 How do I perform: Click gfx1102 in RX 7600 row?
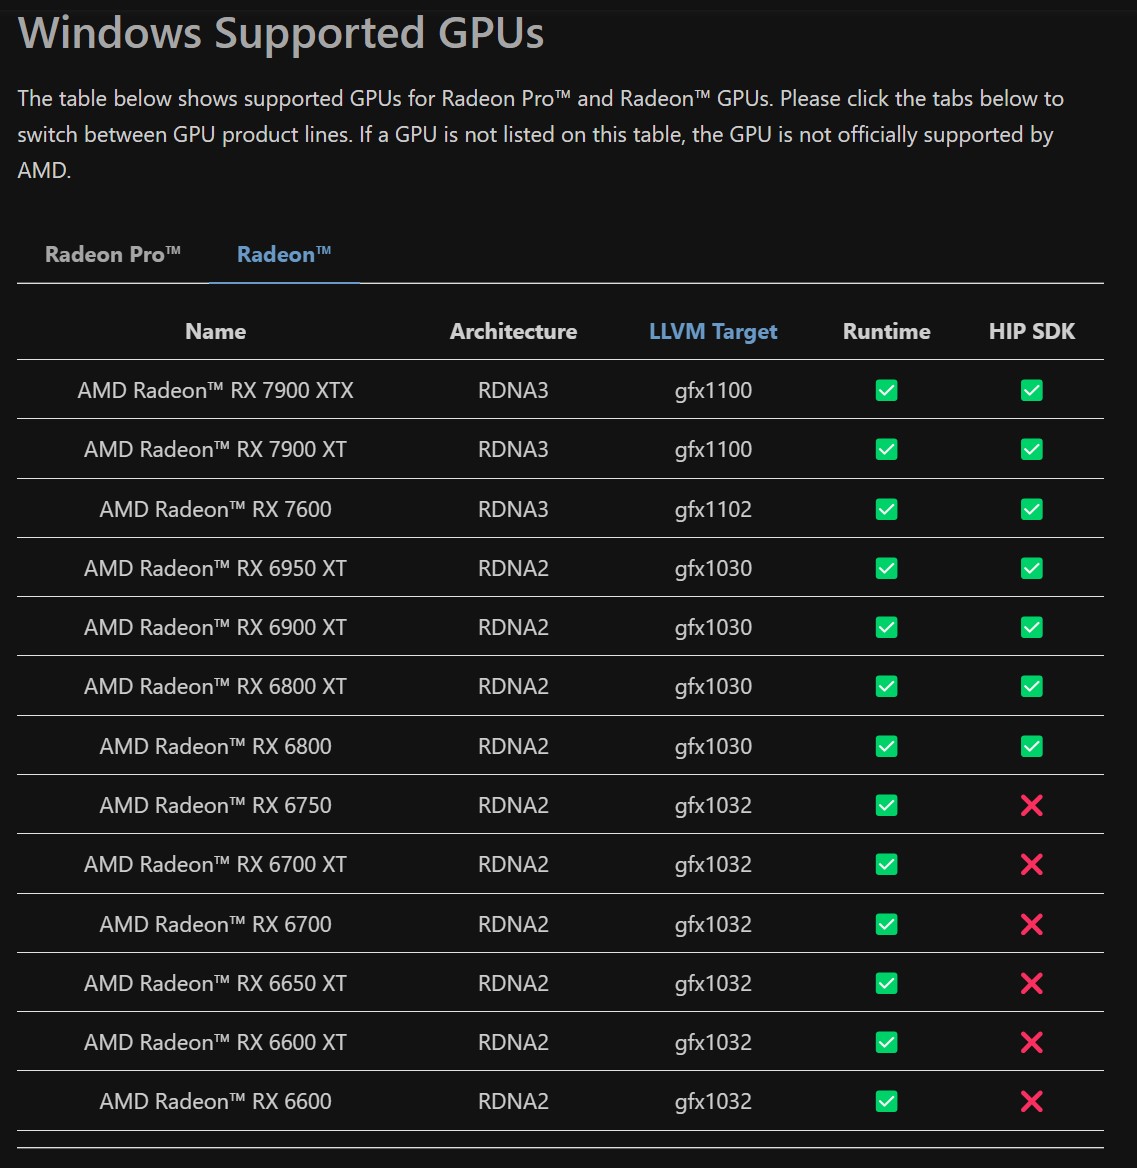713,510
